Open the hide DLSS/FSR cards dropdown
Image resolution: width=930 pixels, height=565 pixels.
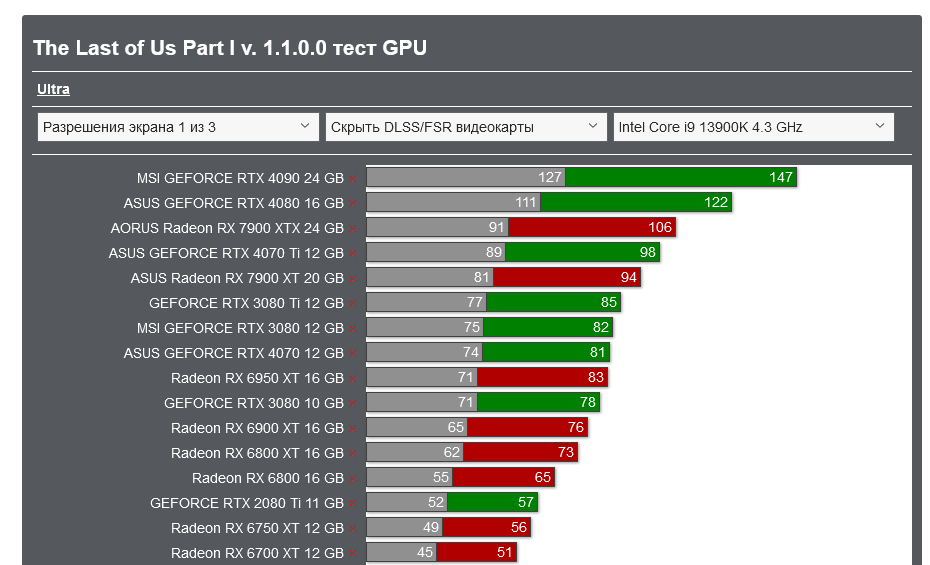(466, 127)
